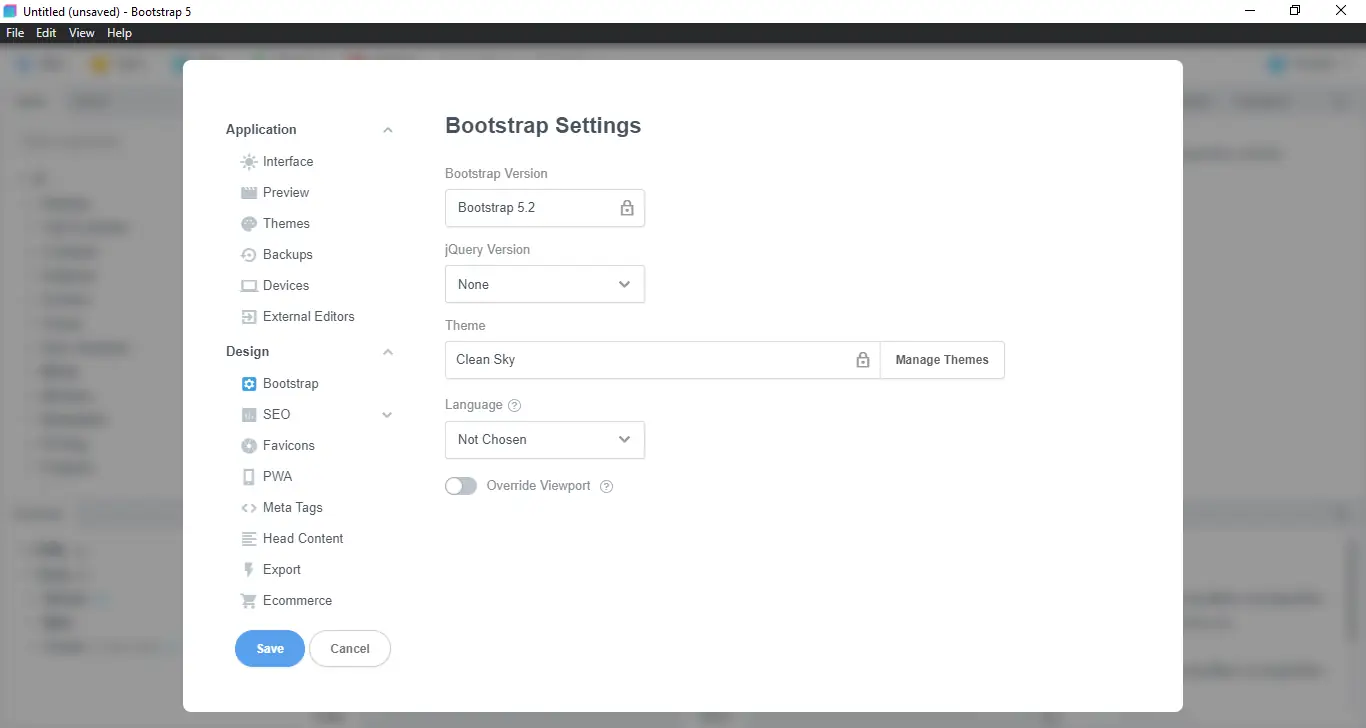Open the Favicons settings section
Viewport: 1366px width, 728px height.
[x=288, y=445]
